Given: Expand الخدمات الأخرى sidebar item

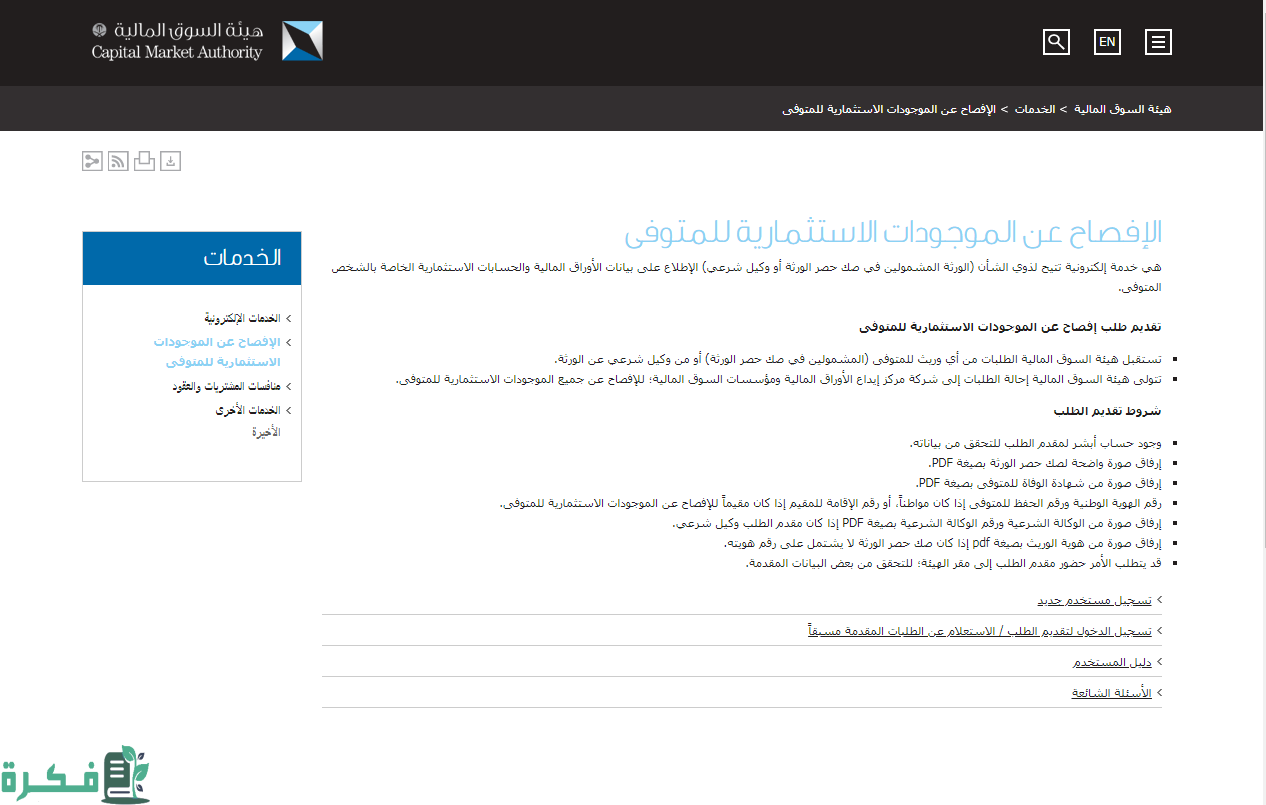Looking at the screenshot, I should click(x=247, y=410).
